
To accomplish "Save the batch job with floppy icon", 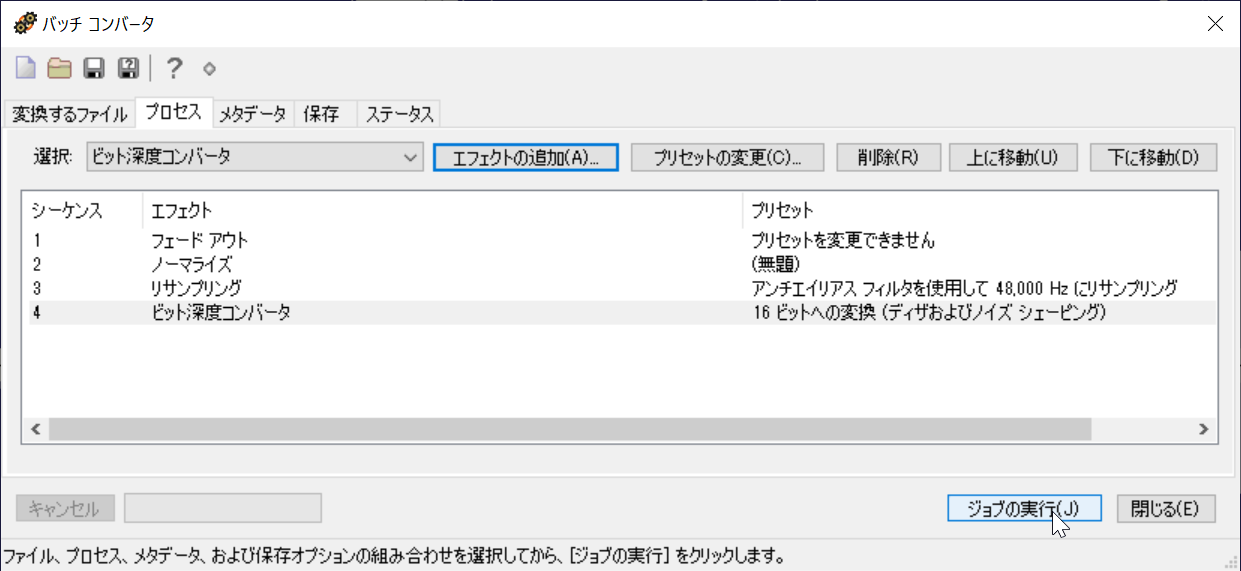I will [x=94, y=68].
